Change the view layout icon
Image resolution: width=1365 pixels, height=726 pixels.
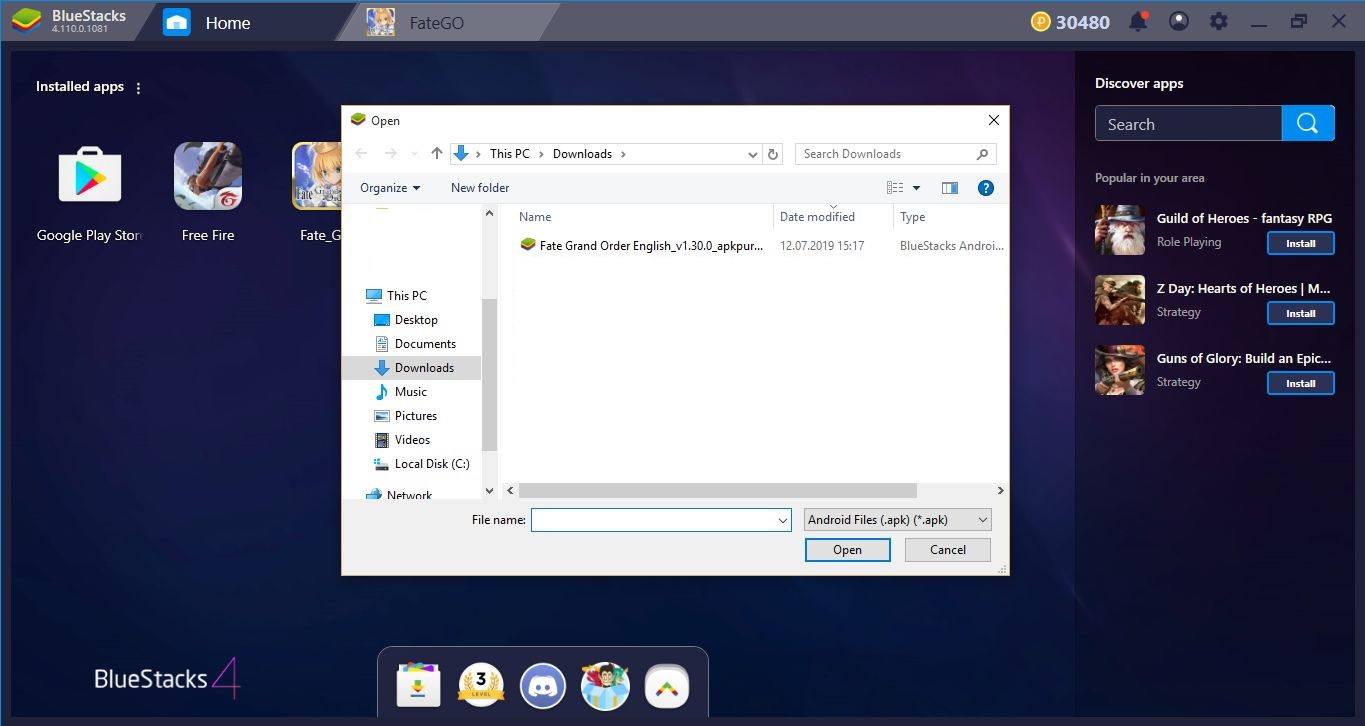(x=895, y=188)
